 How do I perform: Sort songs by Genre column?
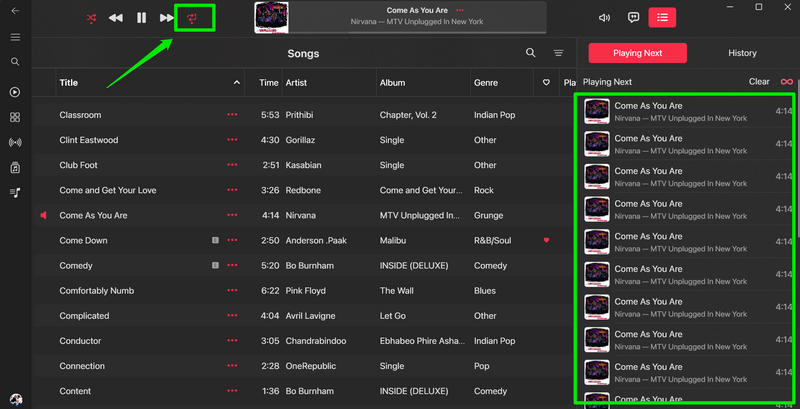pyautogui.click(x=486, y=83)
